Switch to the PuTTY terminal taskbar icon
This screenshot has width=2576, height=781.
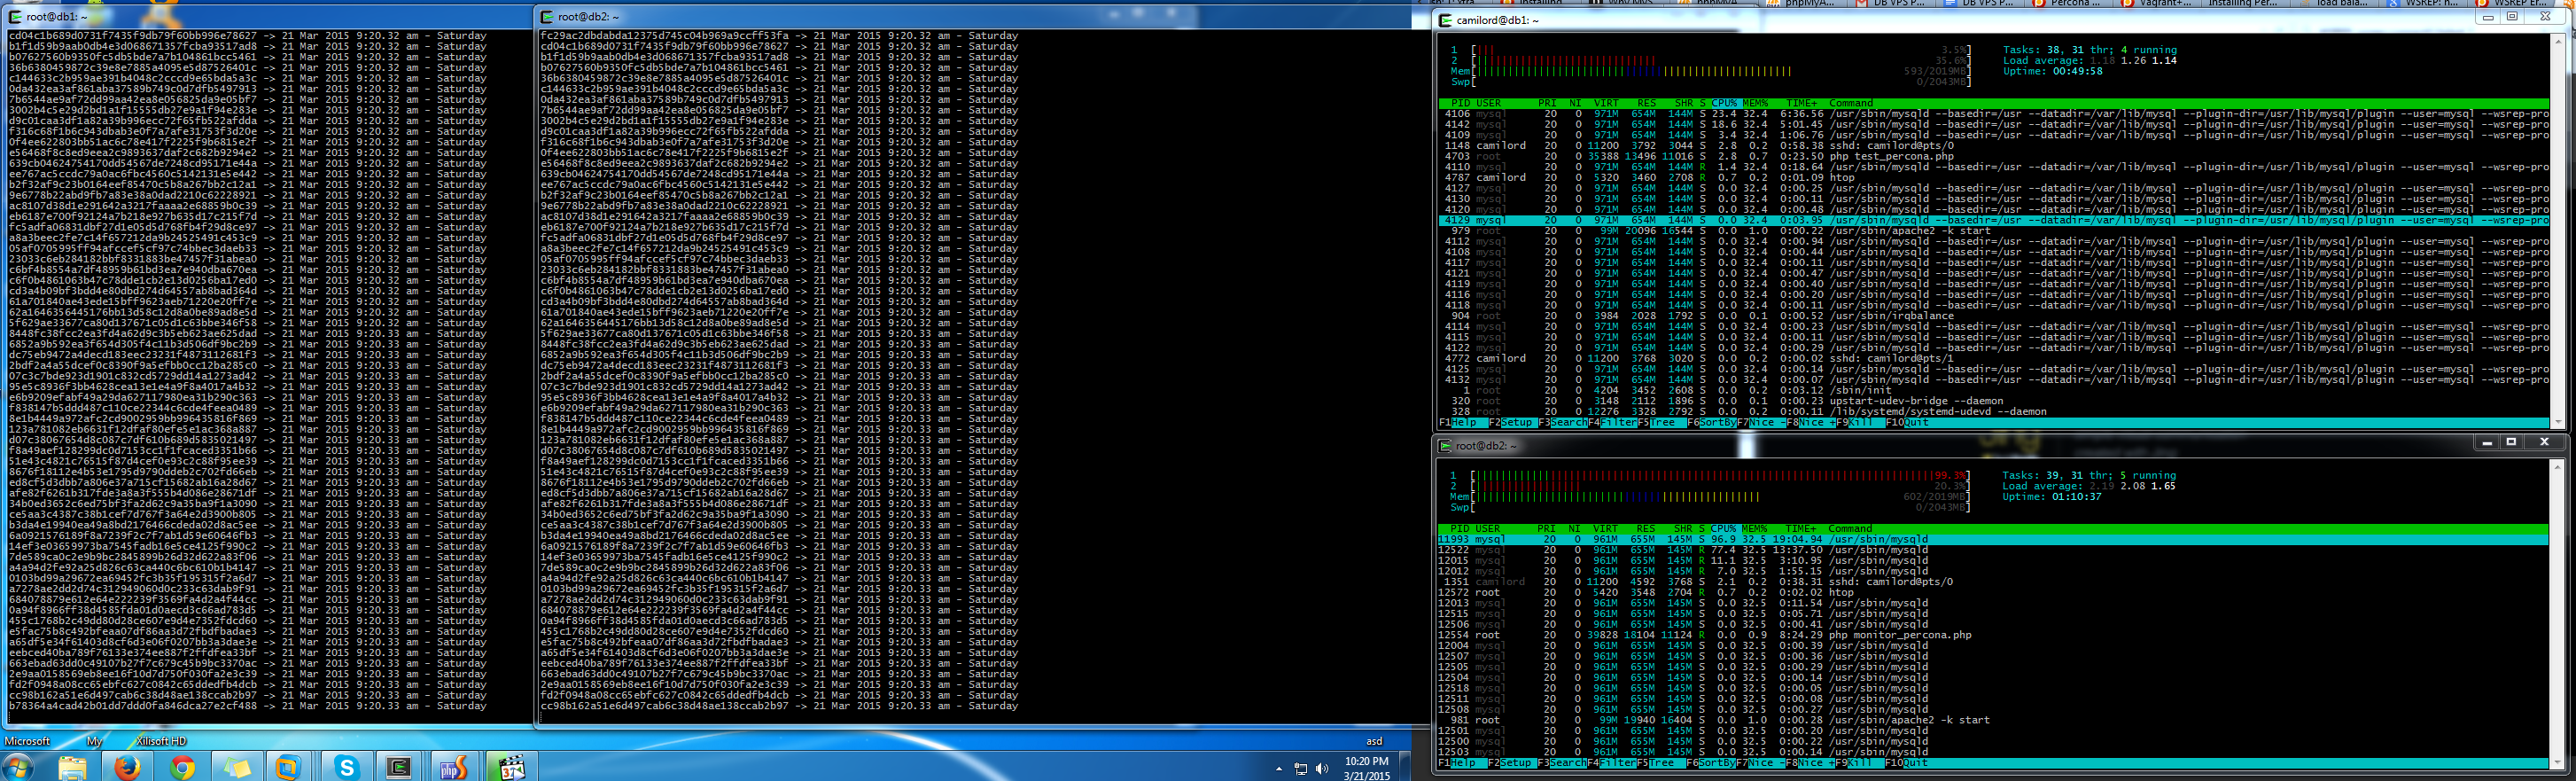pyautogui.click(x=399, y=767)
